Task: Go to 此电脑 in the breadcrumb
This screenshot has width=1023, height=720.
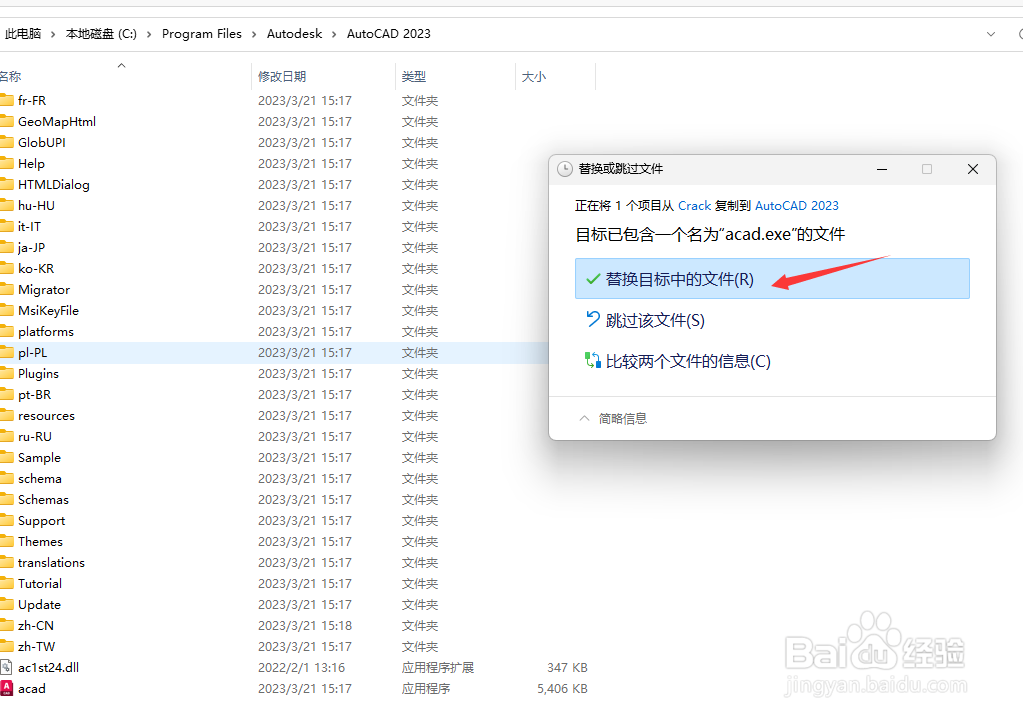Action: [23, 34]
